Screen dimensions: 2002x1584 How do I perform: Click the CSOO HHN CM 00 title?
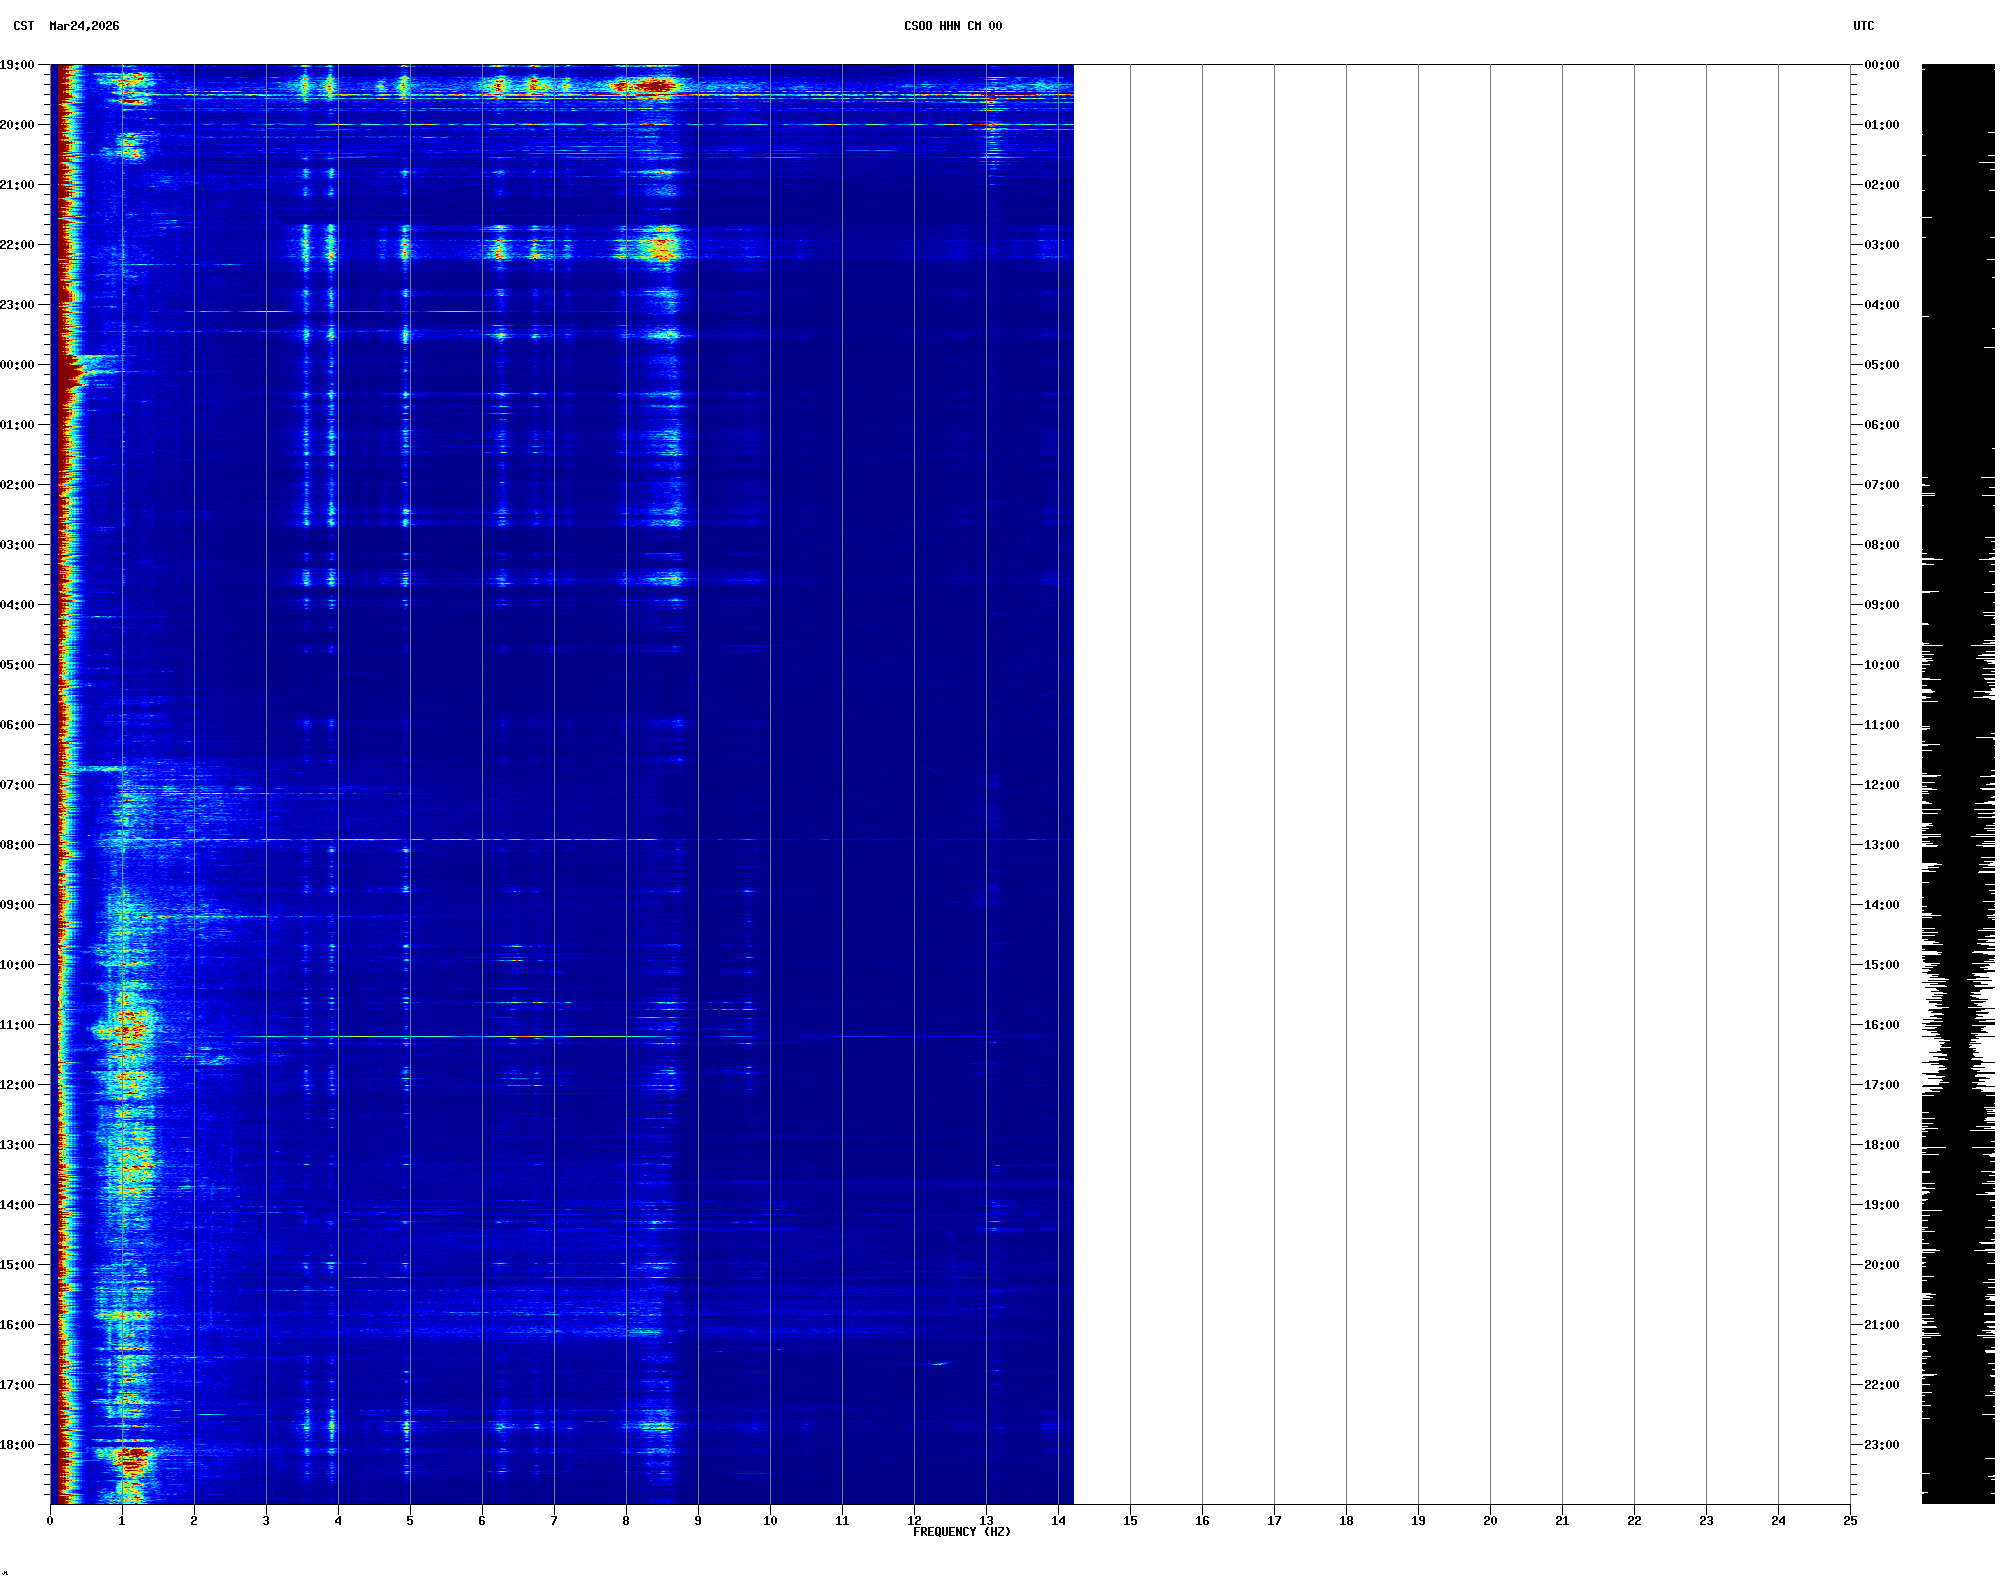(952, 26)
